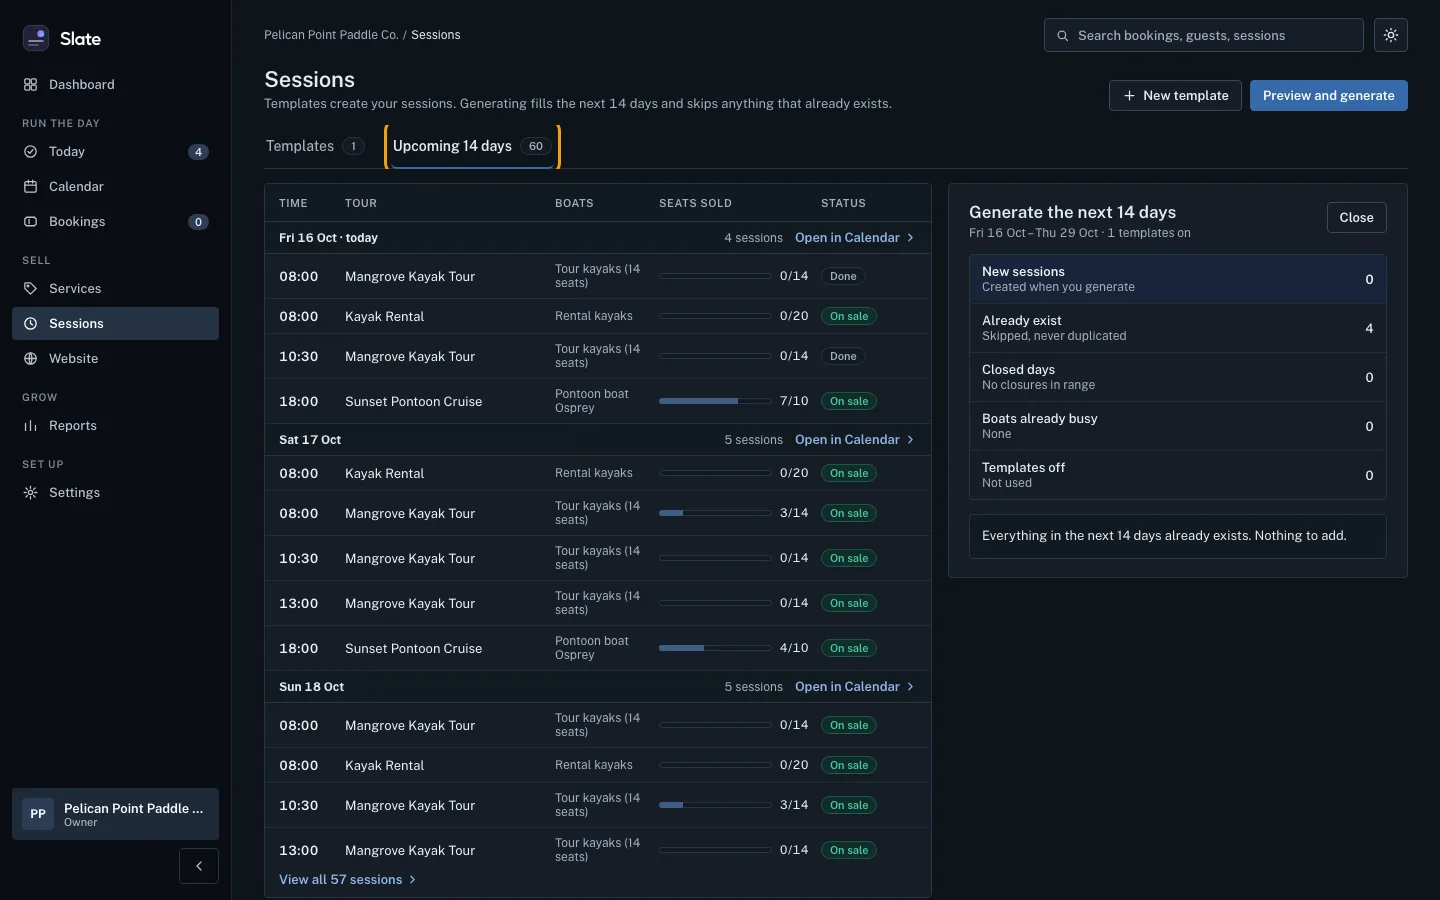Switch to the Templates tab
The height and width of the screenshot is (900, 1440).
click(314, 146)
